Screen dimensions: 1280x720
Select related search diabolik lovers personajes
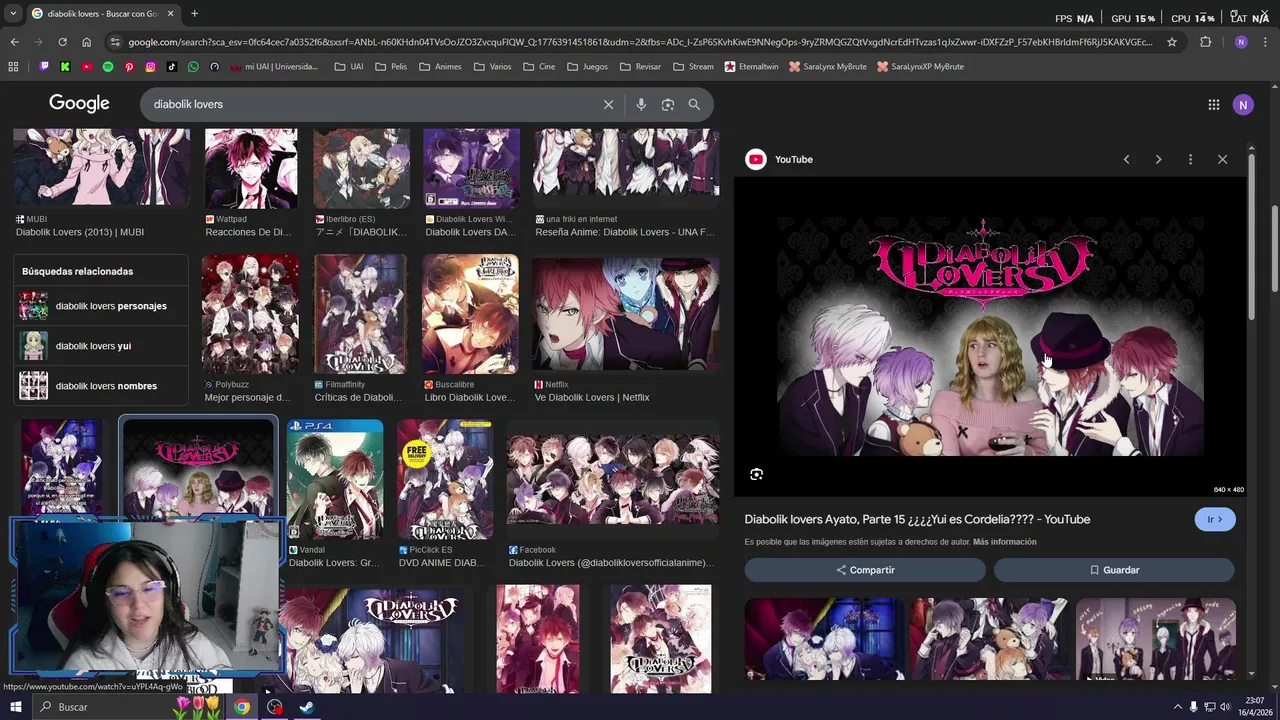click(102, 306)
